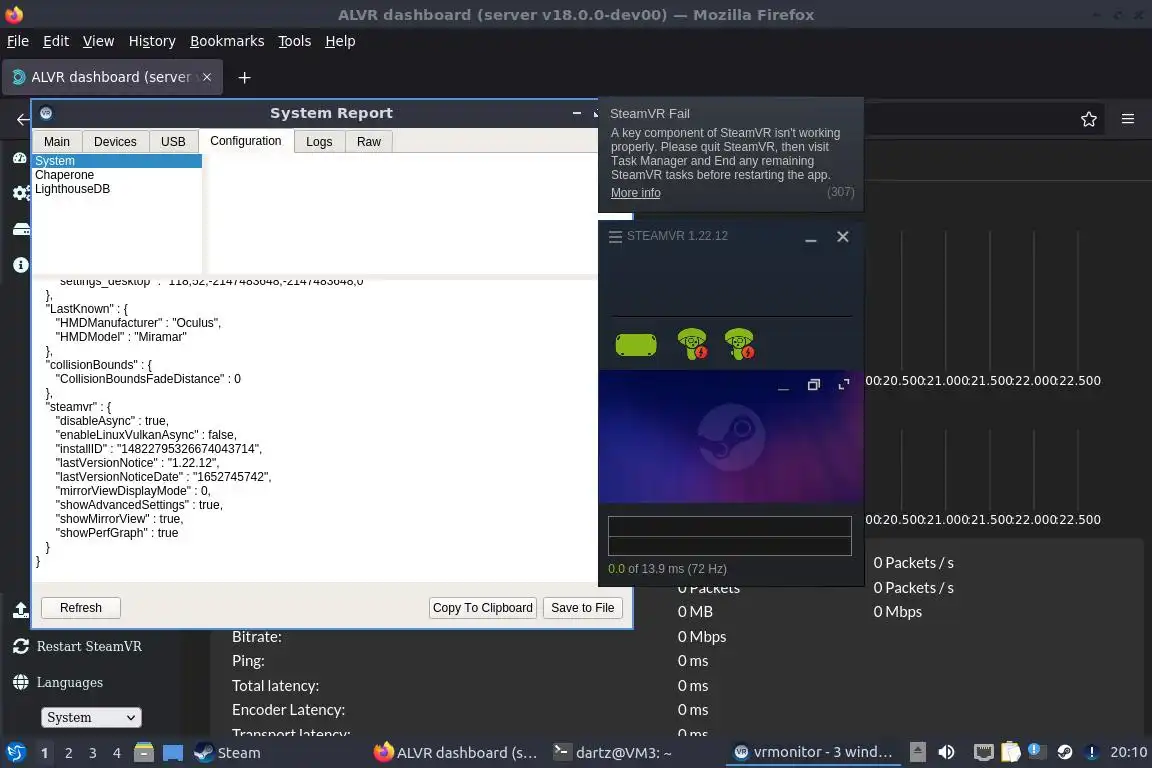This screenshot has height=768, width=1152.
Task: Open Firefox hamburger application menu
Action: click(x=1128, y=119)
